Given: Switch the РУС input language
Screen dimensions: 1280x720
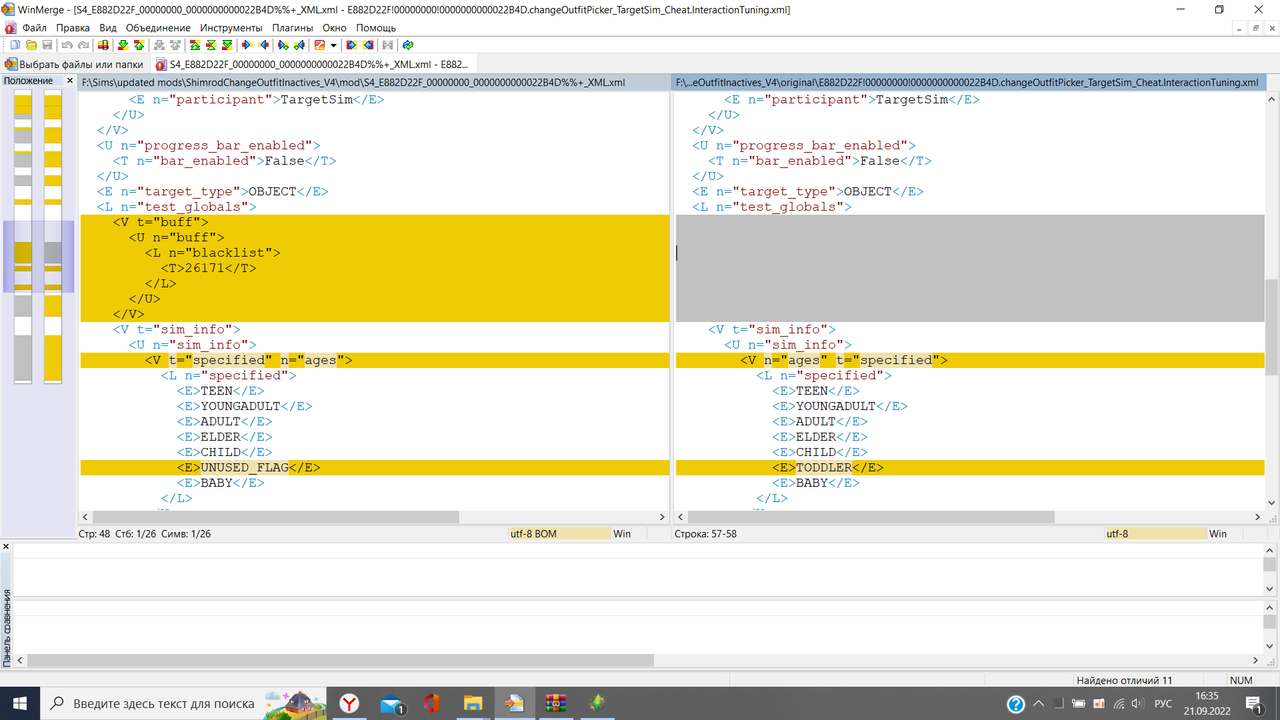Looking at the screenshot, I should (1163, 704).
